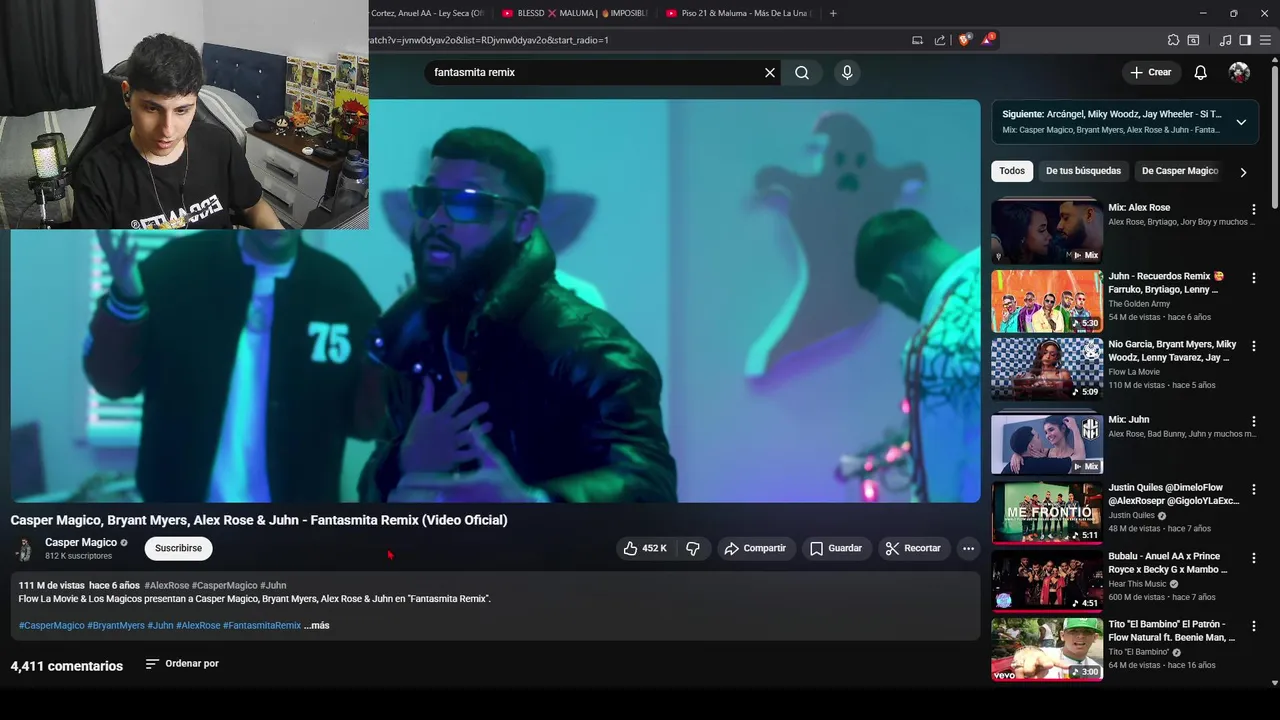Open Bubalu - Anuel AA video title
Image resolution: width=1280 pixels, height=720 pixels.
point(1167,563)
